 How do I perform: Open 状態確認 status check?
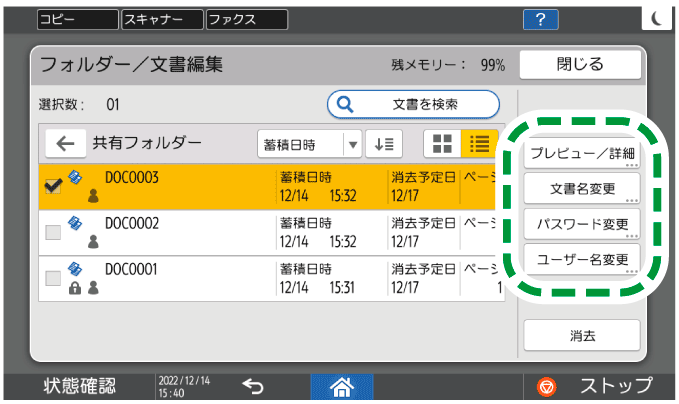(80, 386)
